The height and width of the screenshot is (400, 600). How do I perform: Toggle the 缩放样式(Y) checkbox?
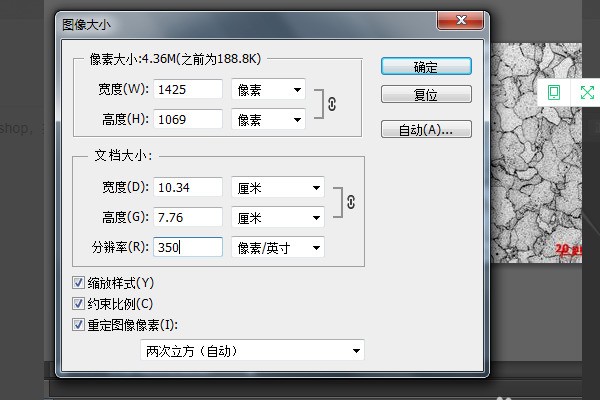78,283
